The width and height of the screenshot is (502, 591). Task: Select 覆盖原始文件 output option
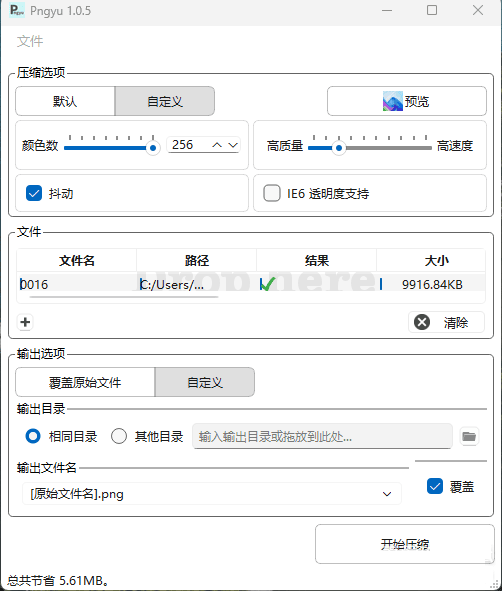click(x=85, y=382)
